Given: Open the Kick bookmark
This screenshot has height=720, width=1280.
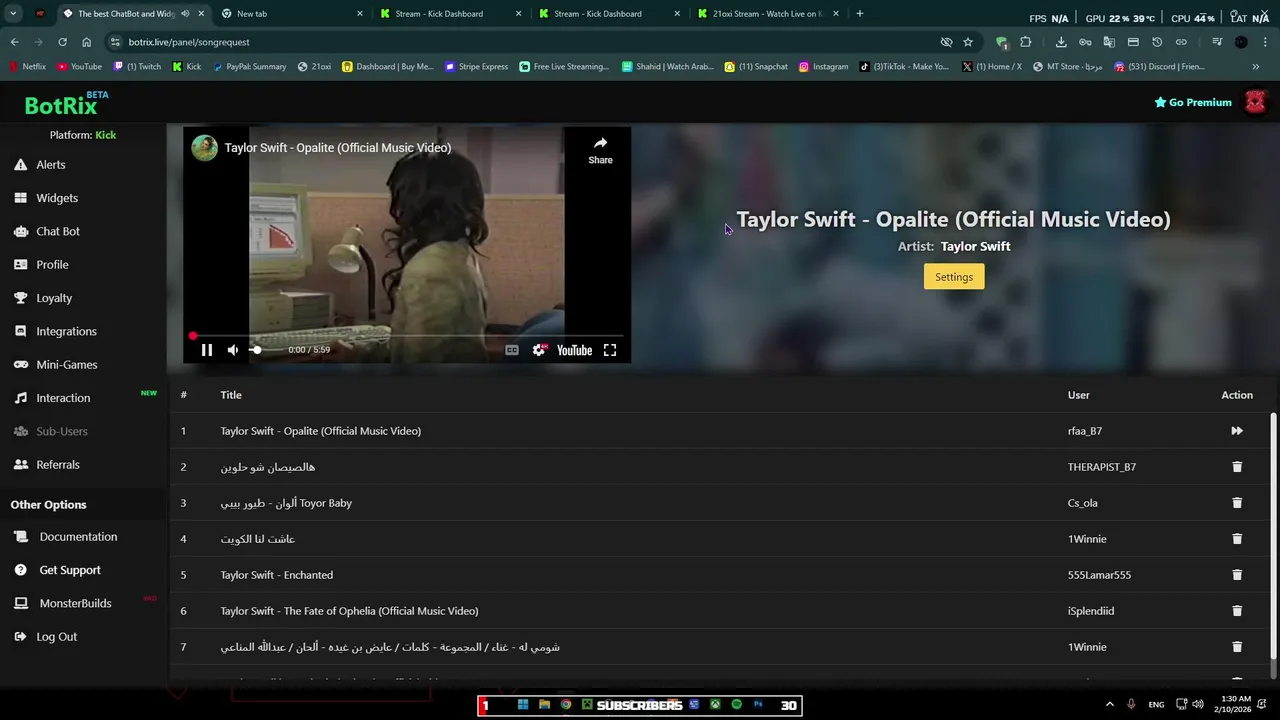Looking at the screenshot, I should [x=187, y=67].
